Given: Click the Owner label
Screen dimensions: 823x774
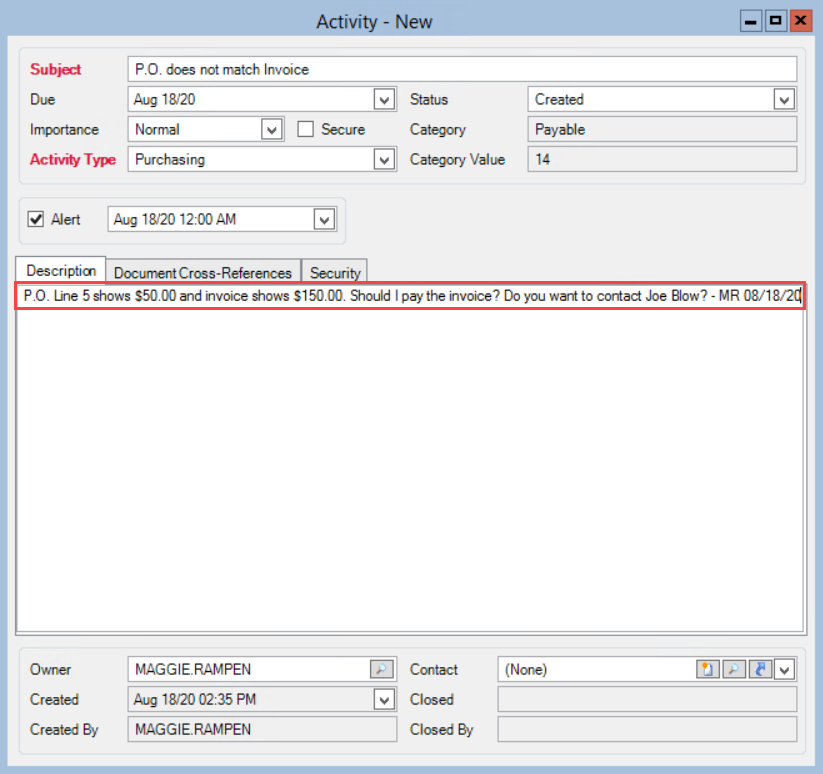Looking at the screenshot, I should (x=50, y=670).
